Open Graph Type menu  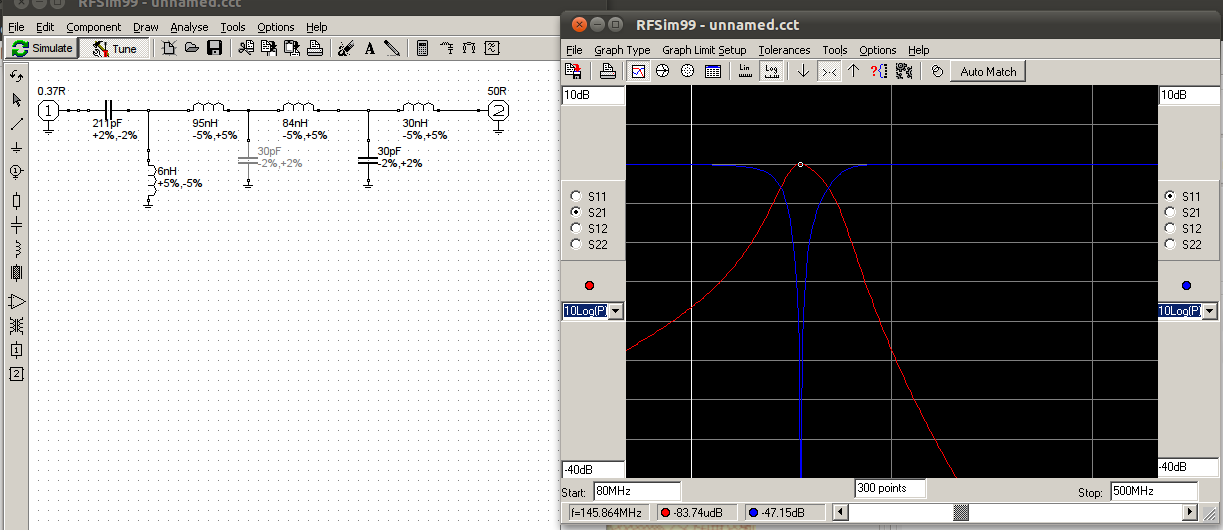(x=622, y=50)
